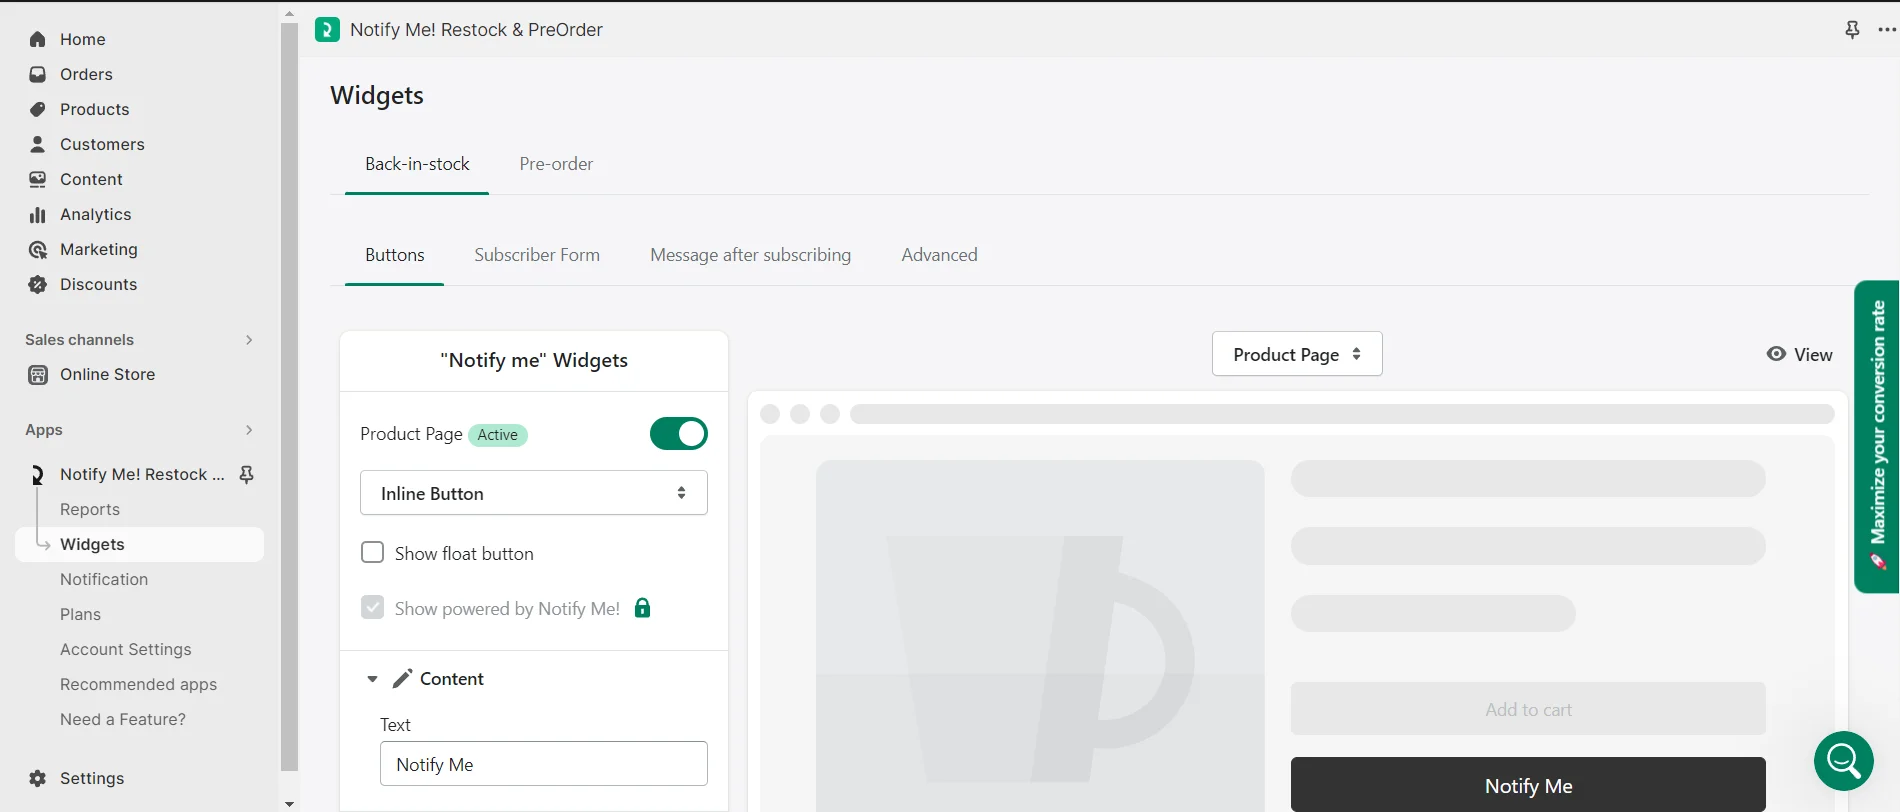Click the green lock icon beside powered by
Screen dimensions: 1900x812
(x=643, y=607)
